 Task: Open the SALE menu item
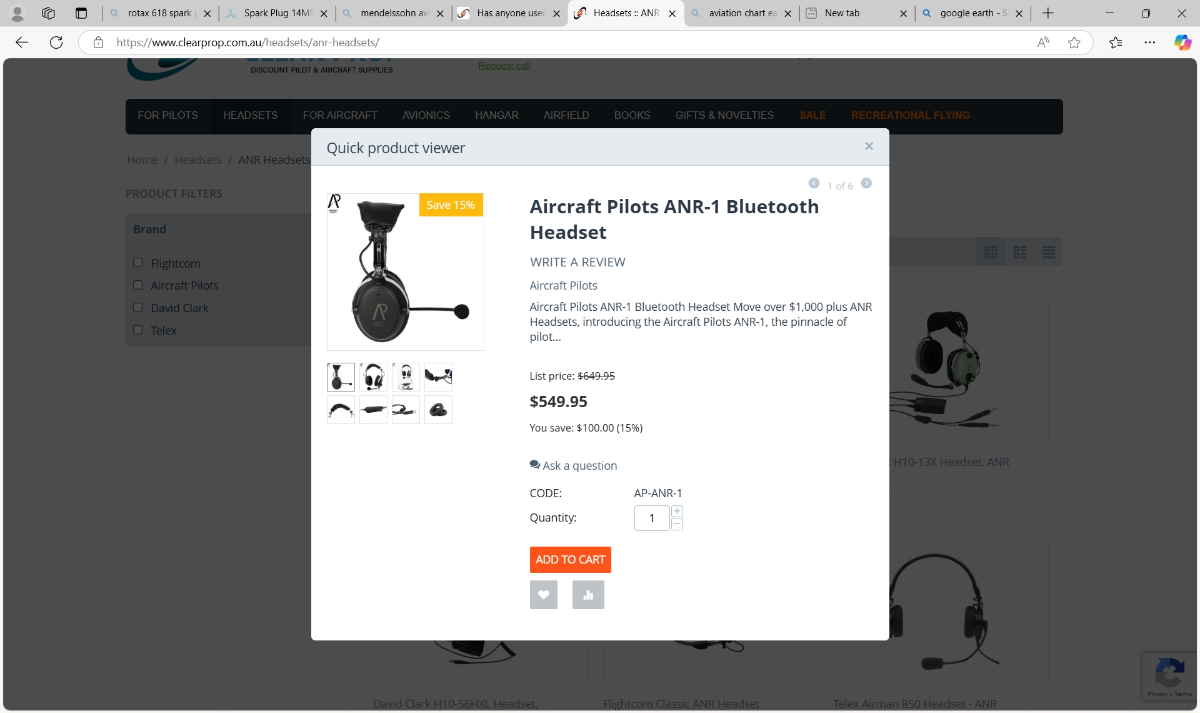pos(812,115)
